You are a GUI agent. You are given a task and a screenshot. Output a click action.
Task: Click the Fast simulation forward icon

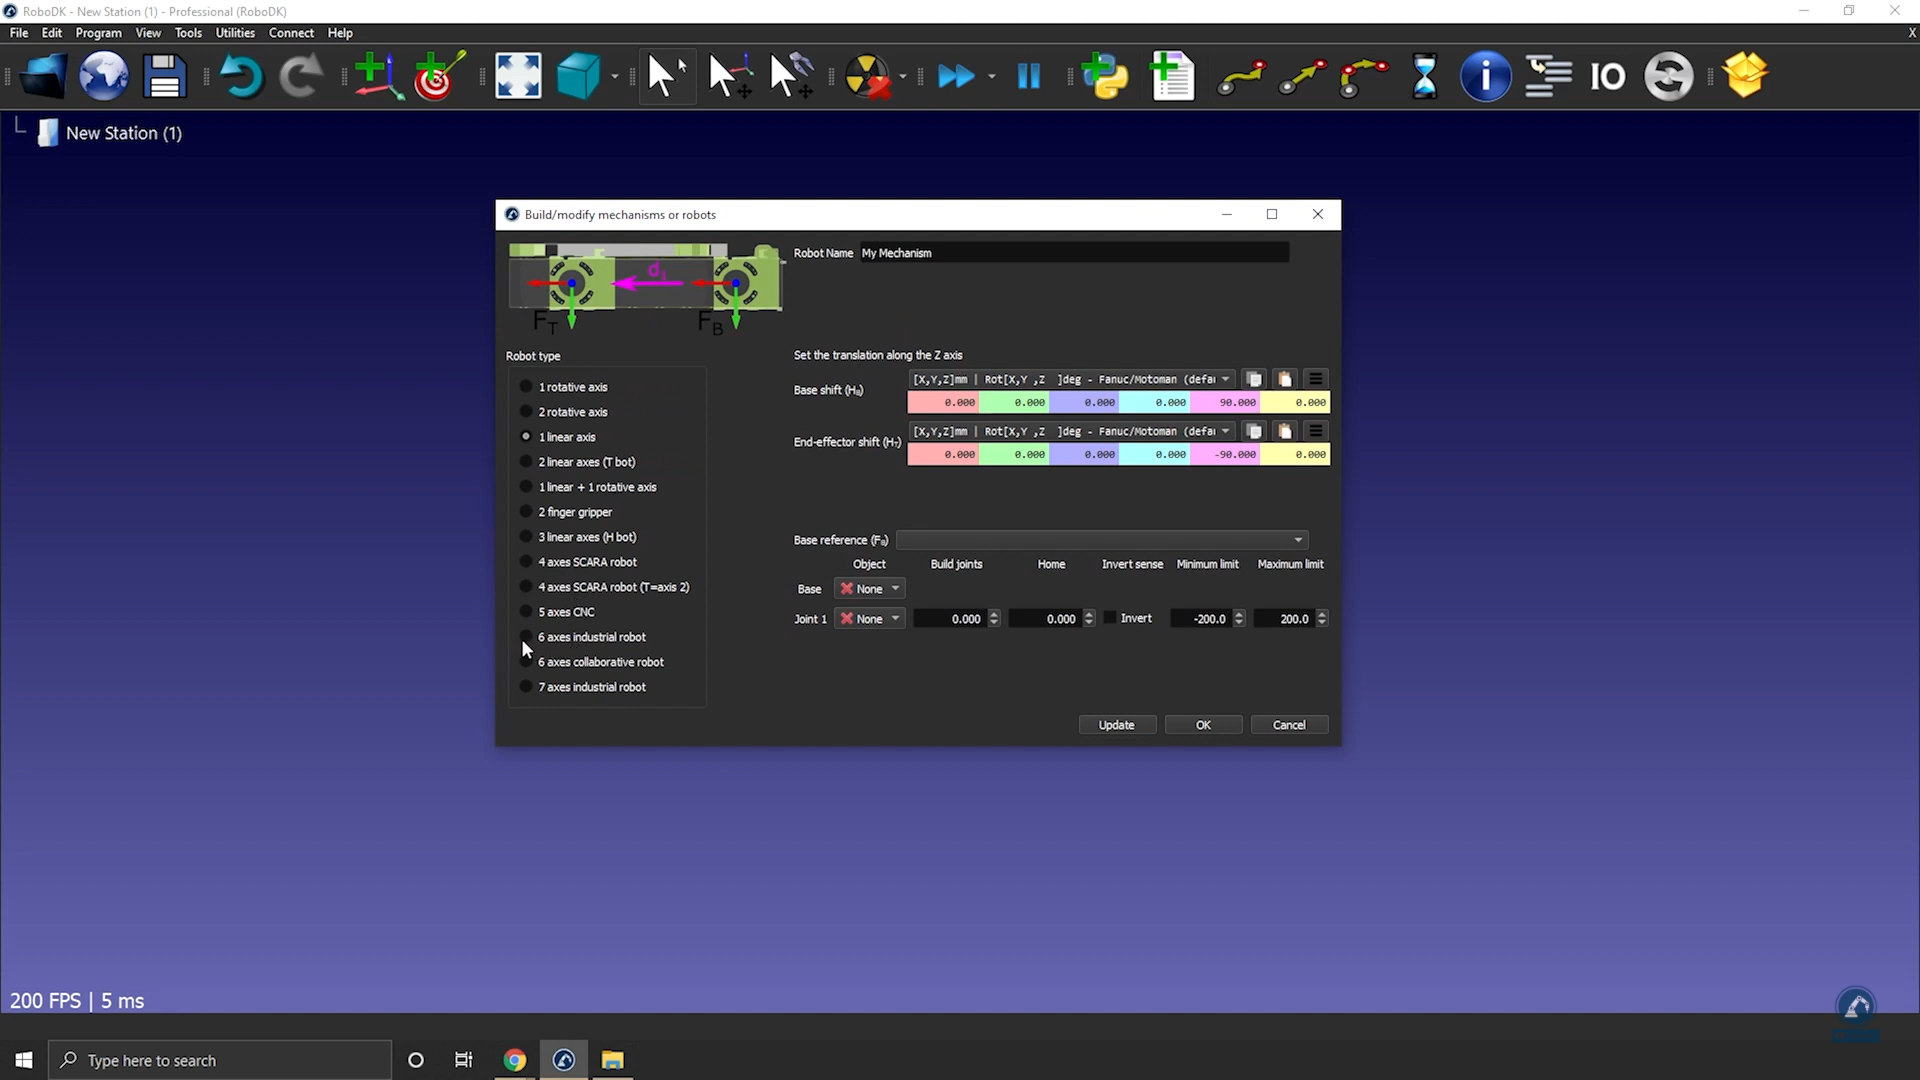(955, 76)
